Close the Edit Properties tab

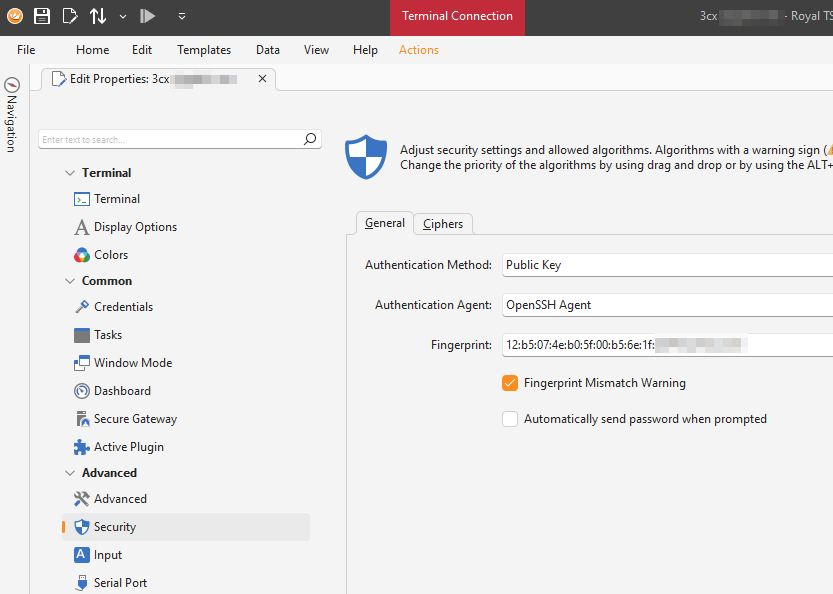262,79
